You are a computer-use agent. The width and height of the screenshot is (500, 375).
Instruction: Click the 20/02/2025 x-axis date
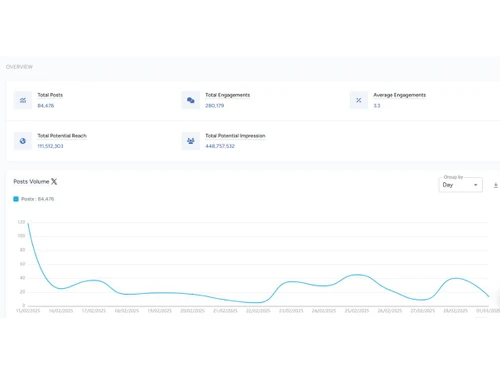click(x=192, y=311)
